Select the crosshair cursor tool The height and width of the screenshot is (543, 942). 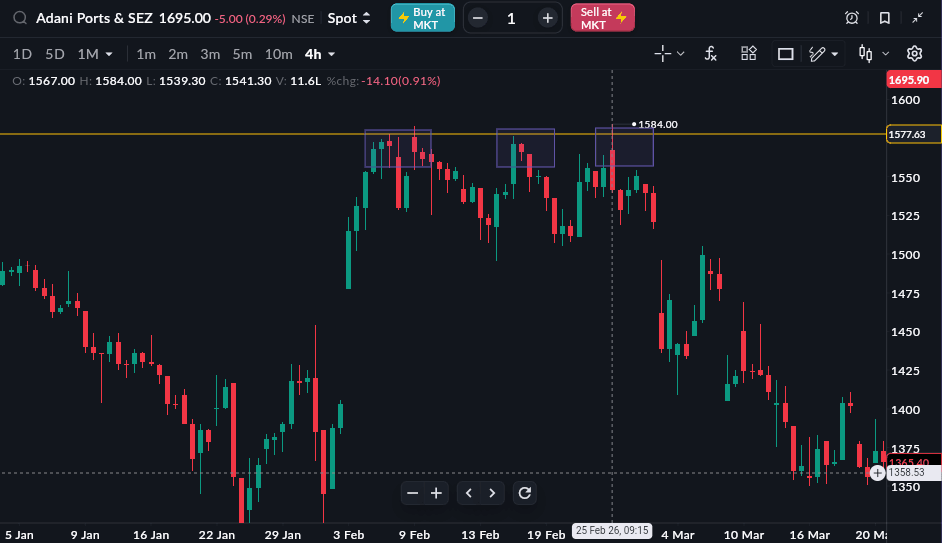(663, 53)
